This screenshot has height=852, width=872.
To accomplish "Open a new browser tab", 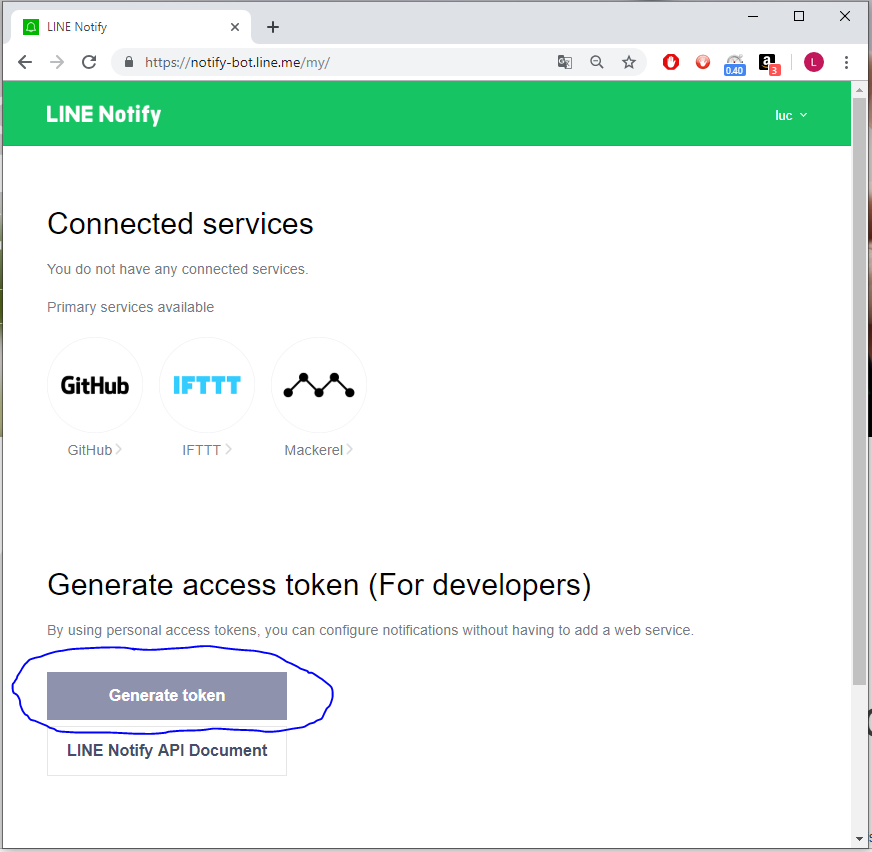I will [273, 27].
